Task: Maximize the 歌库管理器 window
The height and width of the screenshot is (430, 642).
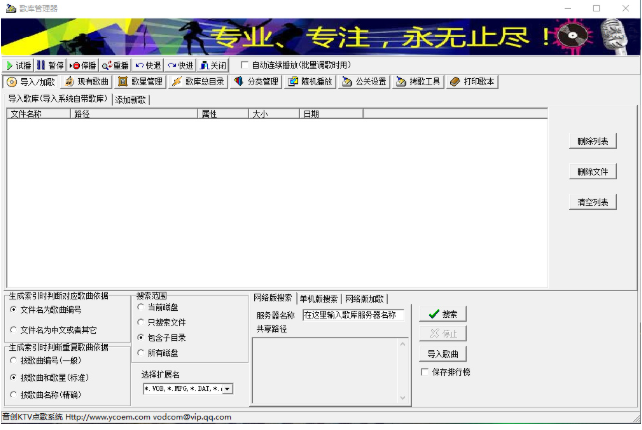Action: pos(597,8)
